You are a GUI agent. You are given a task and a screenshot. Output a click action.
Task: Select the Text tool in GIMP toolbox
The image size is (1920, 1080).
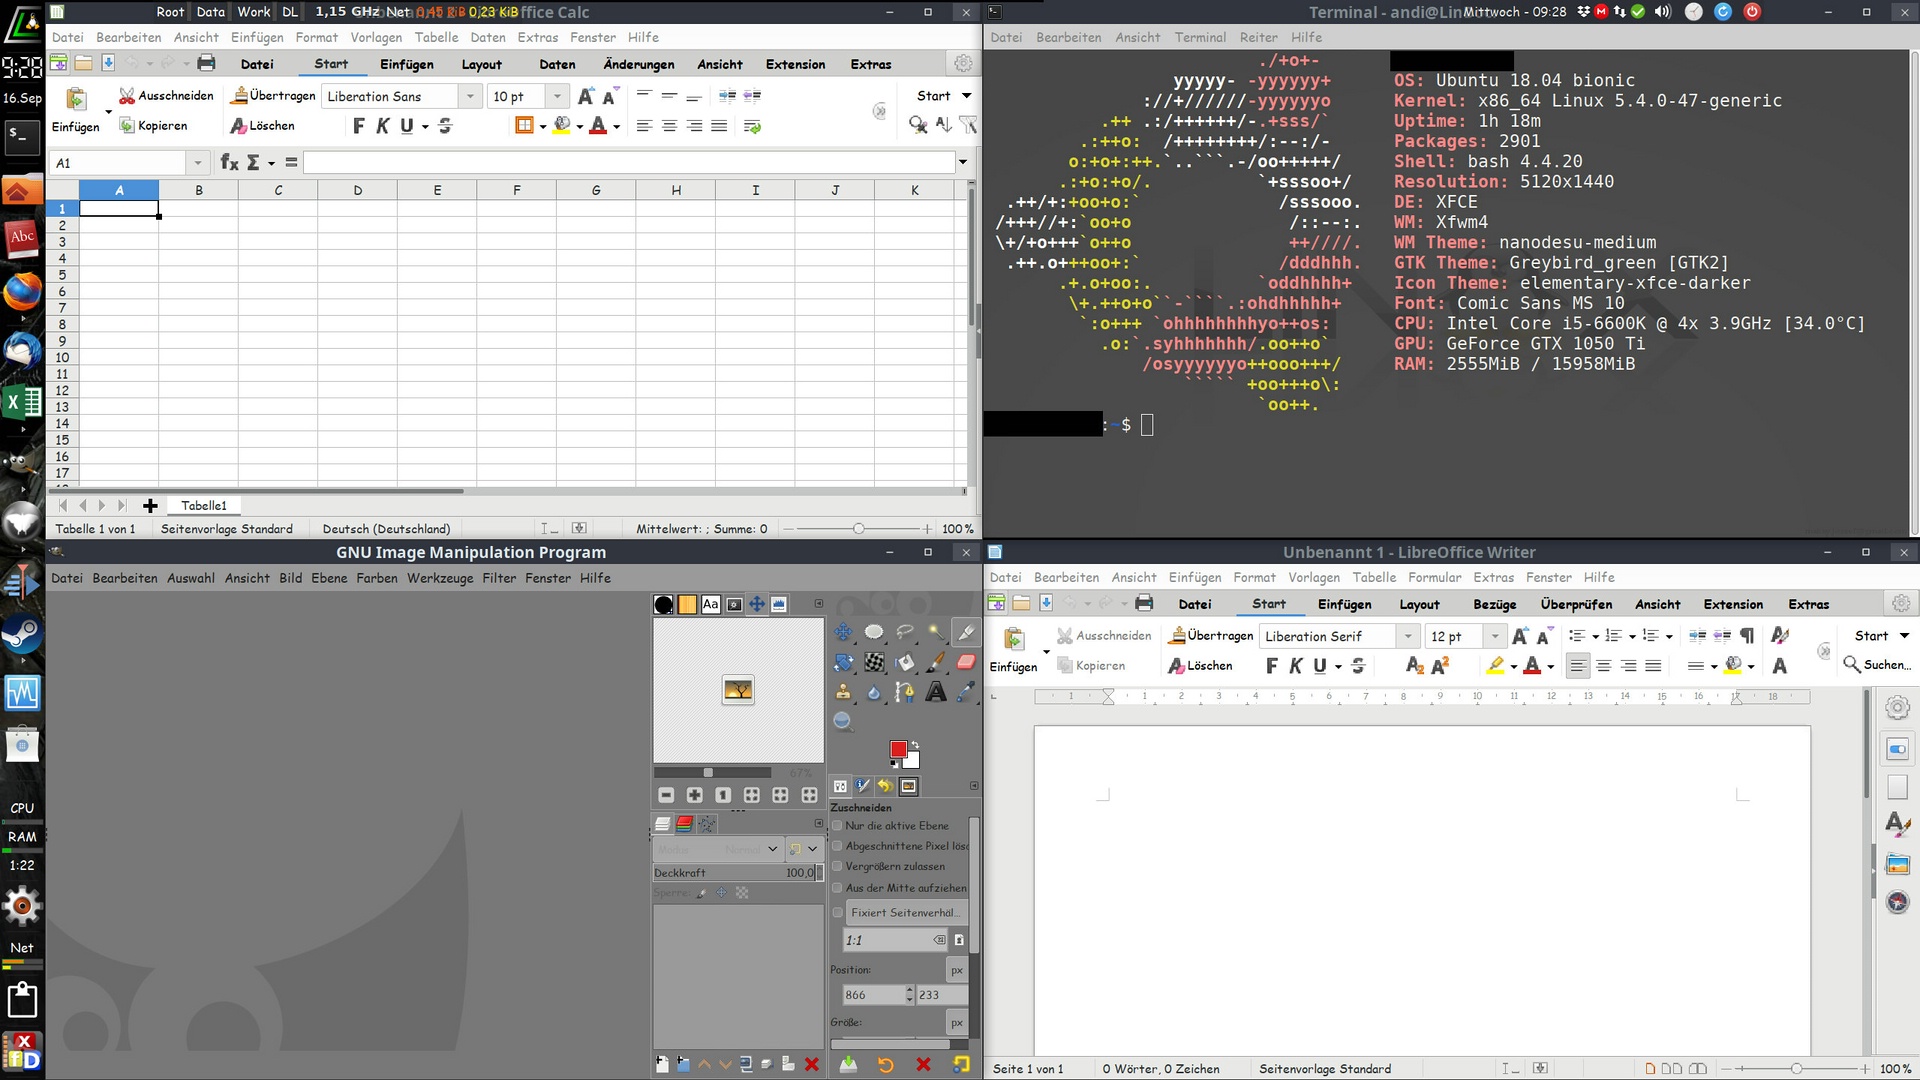pyautogui.click(x=936, y=692)
